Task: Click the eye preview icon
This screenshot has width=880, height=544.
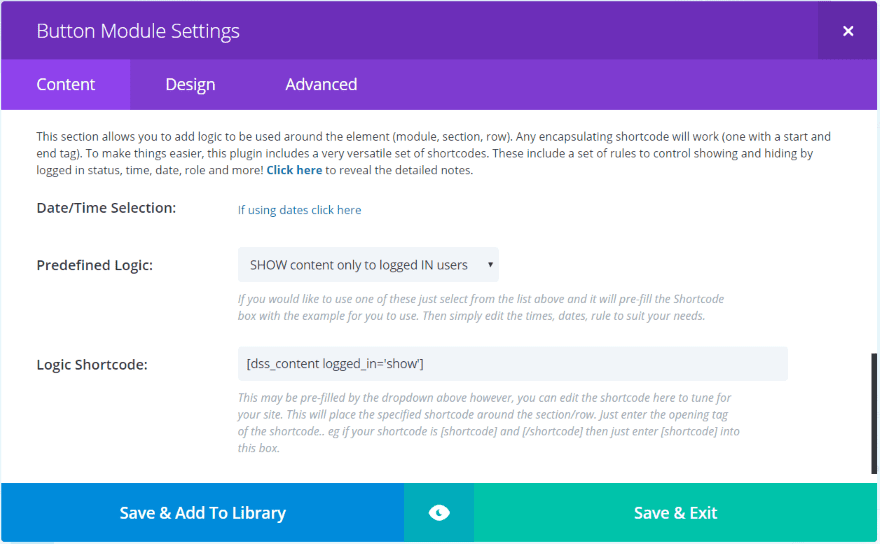Action: (x=438, y=513)
